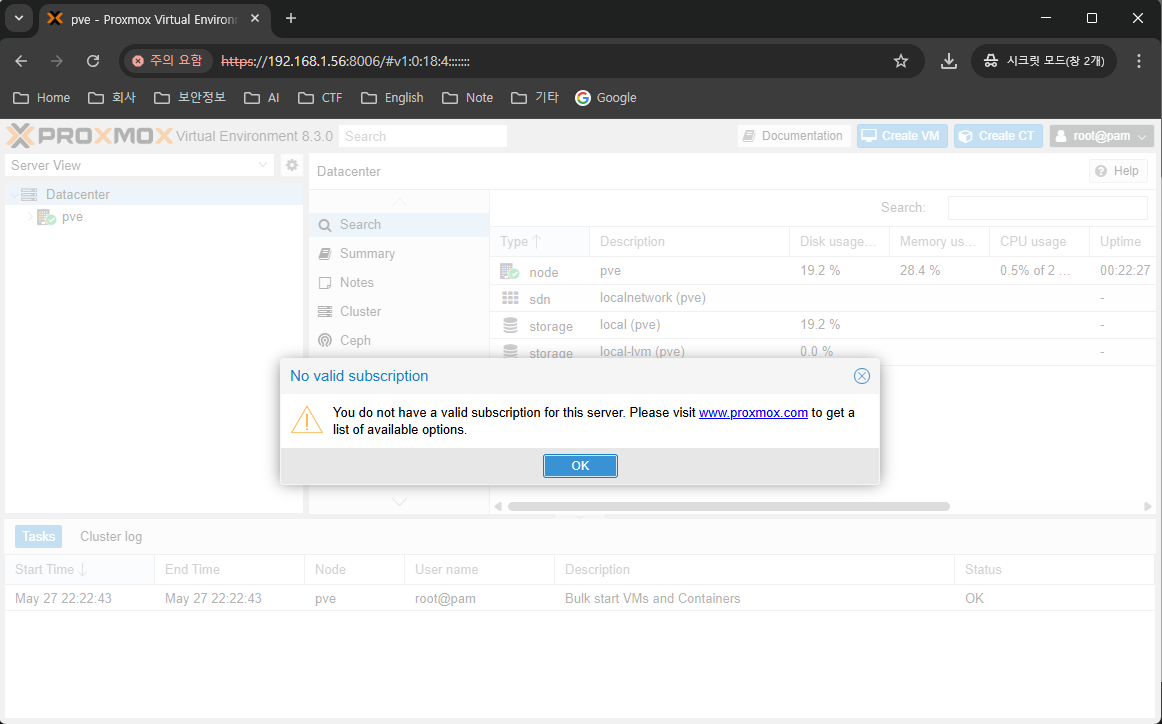The image size is (1162, 724).
Task: Open the 시크릿 모드 incognito indicator
Action: click(x=1043, y=61)
